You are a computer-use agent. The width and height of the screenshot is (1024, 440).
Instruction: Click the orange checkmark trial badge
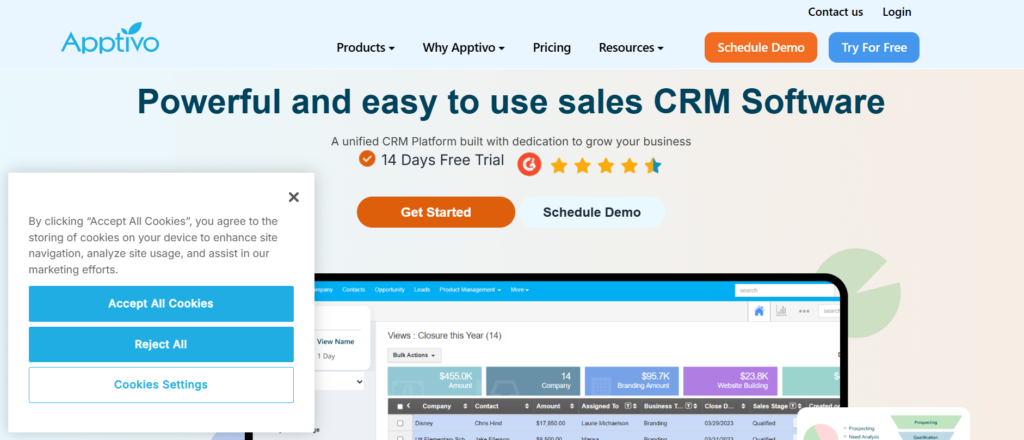(x=367, y=159)
